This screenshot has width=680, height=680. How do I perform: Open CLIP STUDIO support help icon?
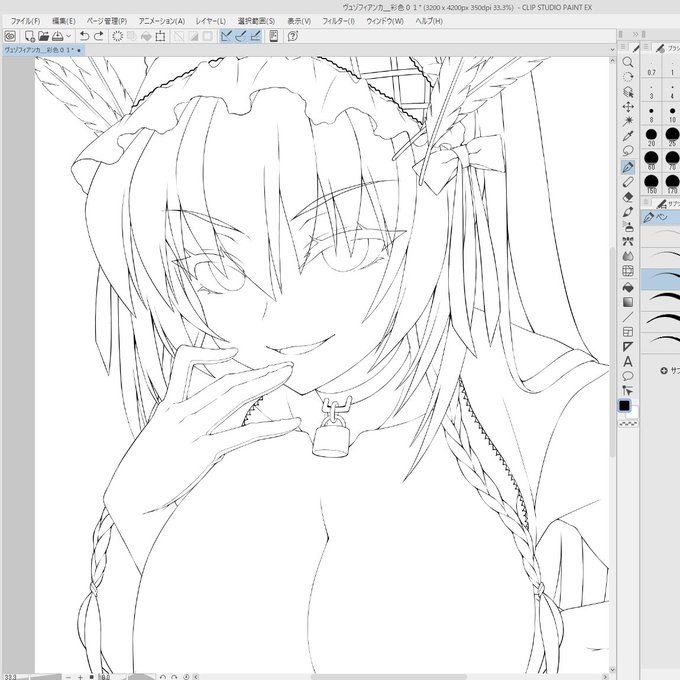click(293, 36)
